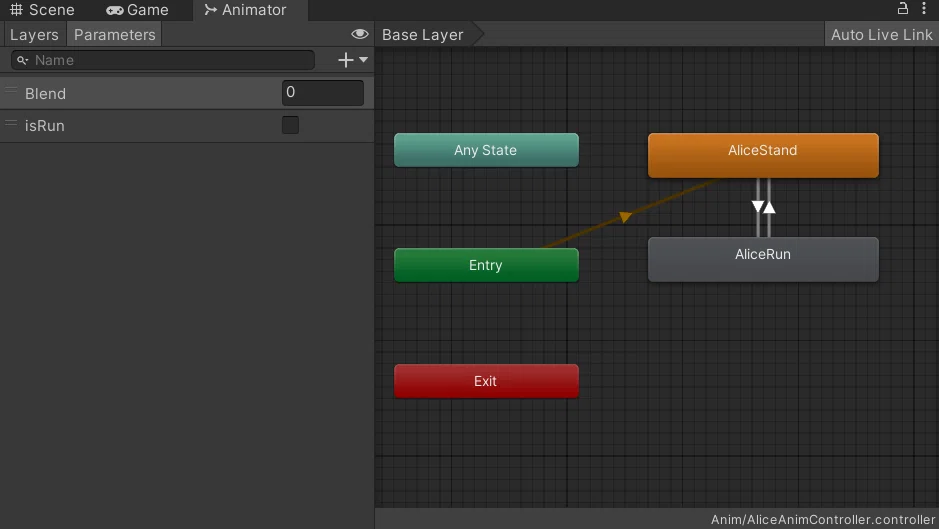The image size is (939, 529).
Task: Switch to the Scene tab
Action: point(42,10)
